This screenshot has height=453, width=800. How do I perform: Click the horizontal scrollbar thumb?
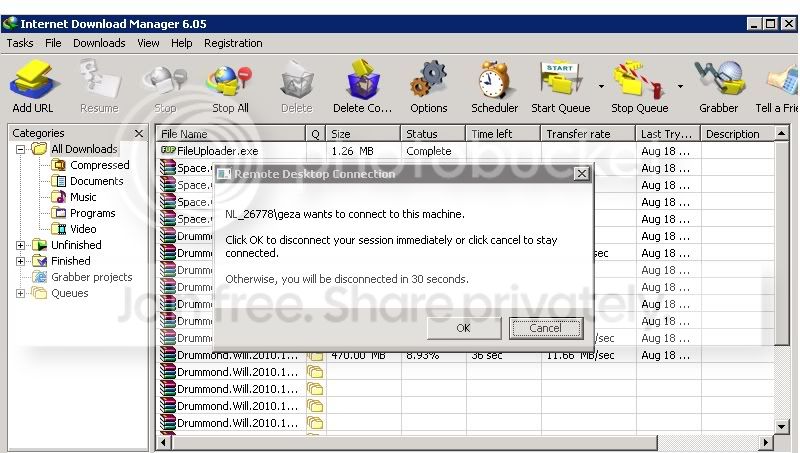pyautogui.click(x=414, y=442)
